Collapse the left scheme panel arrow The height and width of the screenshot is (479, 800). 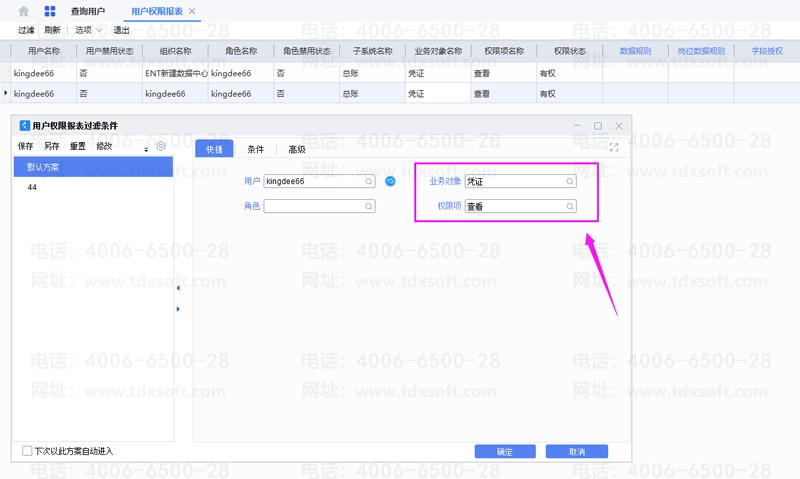178,288
